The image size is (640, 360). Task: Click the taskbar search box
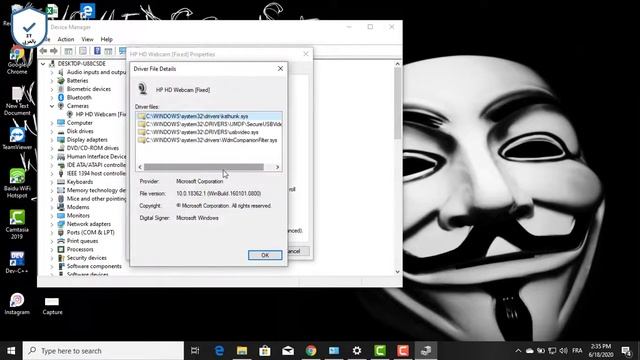point(103,351)
